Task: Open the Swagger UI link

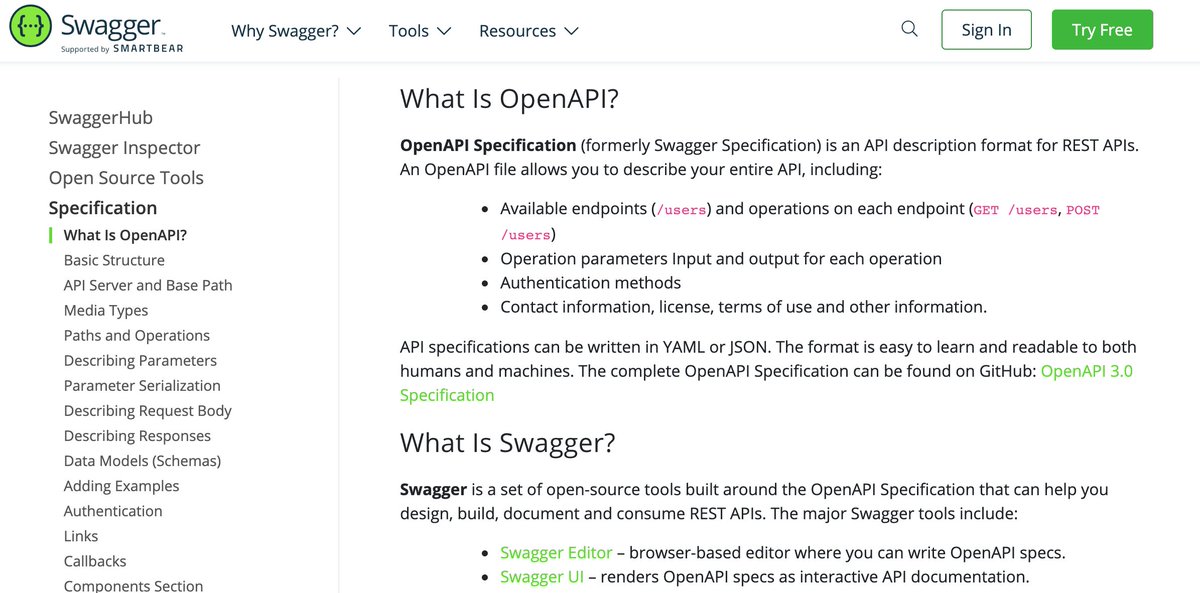Action: point(542,577)
